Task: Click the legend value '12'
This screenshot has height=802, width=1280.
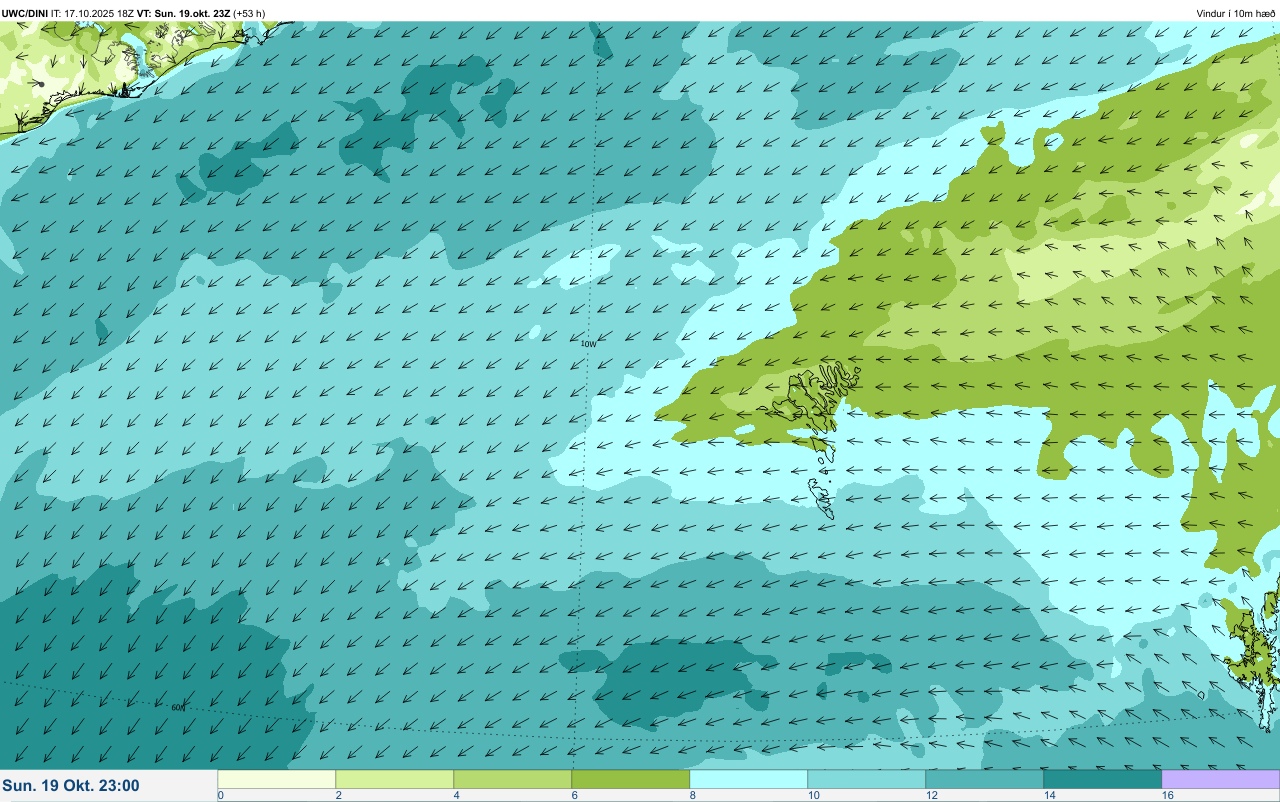Action: (x=931, y=795)
